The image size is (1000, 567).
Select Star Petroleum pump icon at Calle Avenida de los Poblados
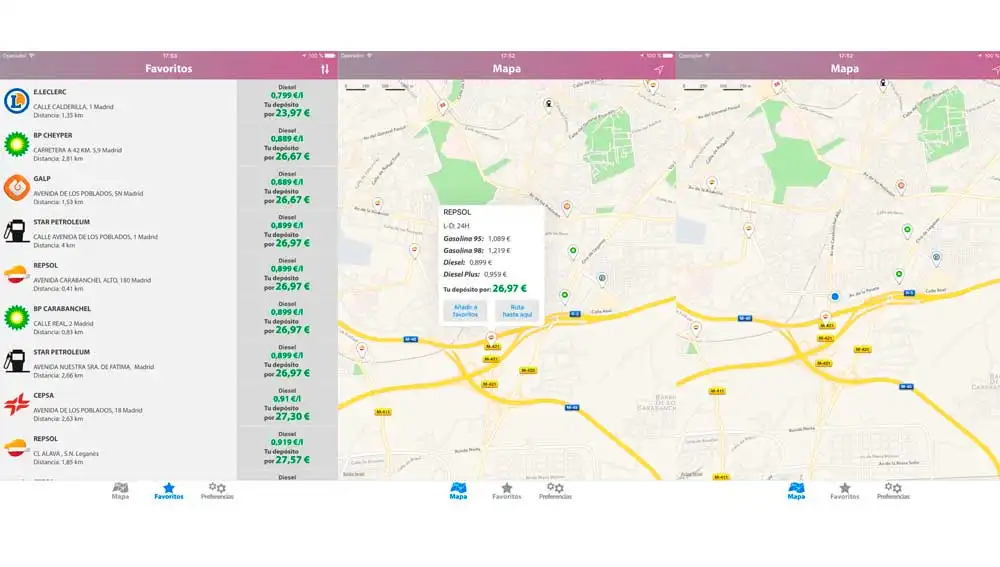click(15, 232)
